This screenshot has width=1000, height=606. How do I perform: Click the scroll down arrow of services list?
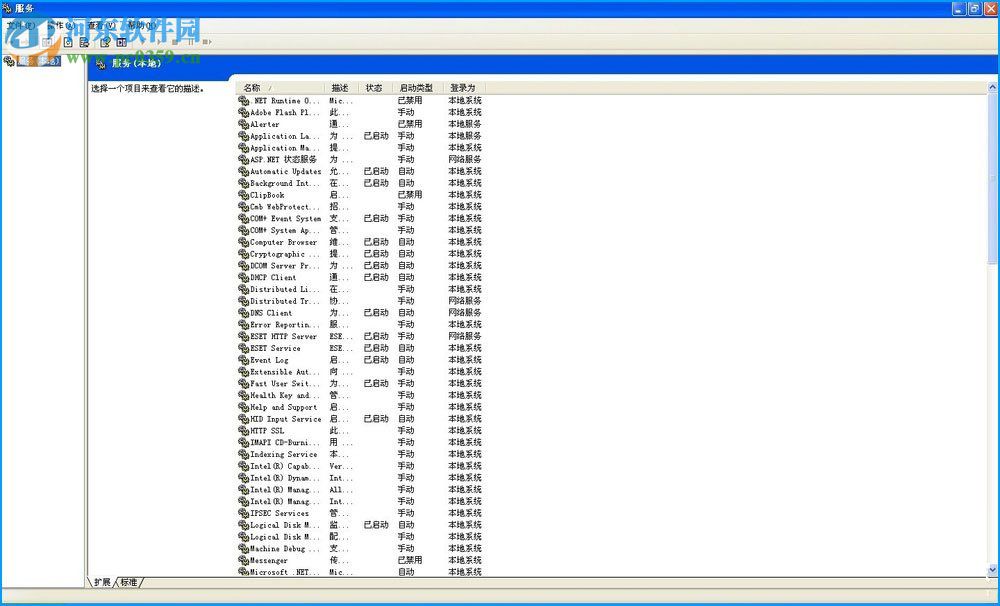point(993,570)
